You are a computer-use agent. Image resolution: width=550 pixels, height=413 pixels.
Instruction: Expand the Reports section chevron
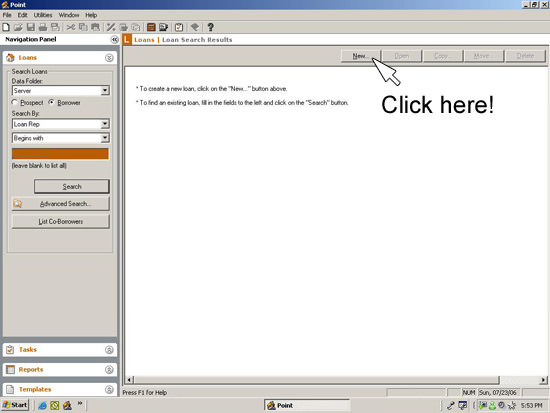tap(109, 369)
